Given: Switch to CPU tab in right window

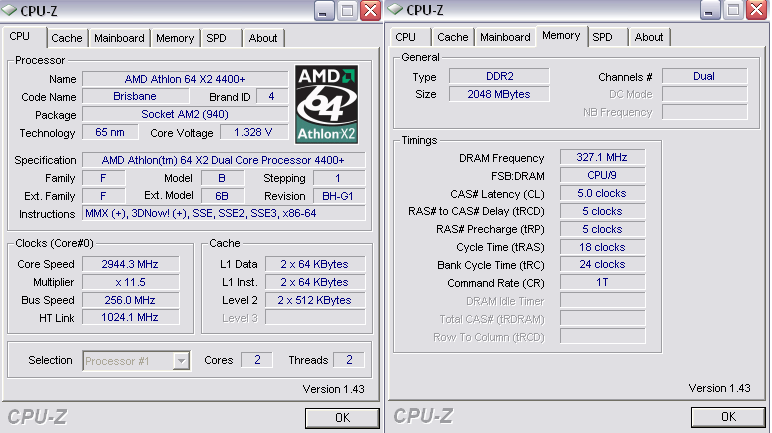Looking at the screenshot, I should [x=406, y=37].
